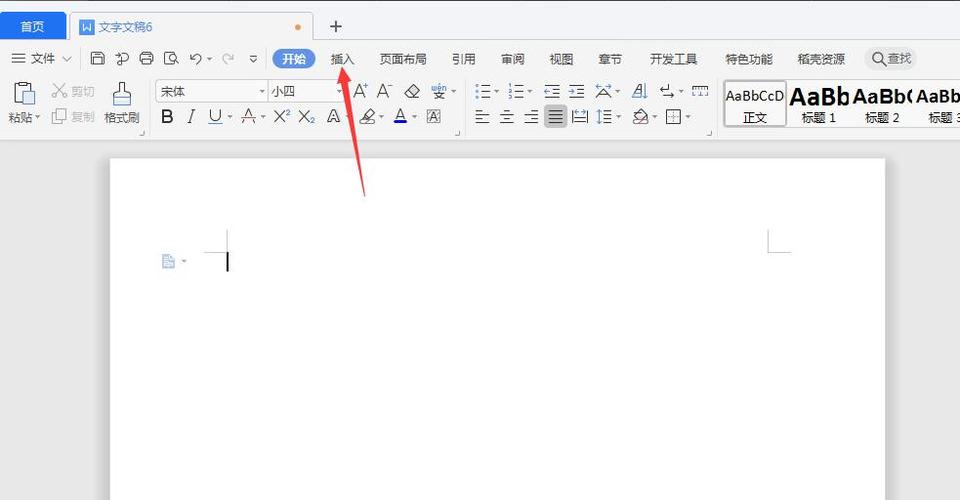
Task: Click the Print icon in quick access toolbar
Action: click(147, 59)
